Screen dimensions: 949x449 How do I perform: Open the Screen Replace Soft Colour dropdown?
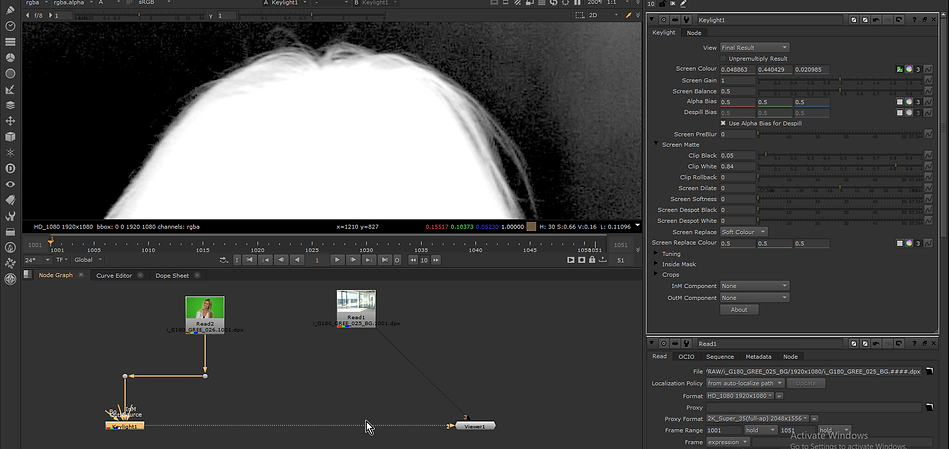[743, 232]
